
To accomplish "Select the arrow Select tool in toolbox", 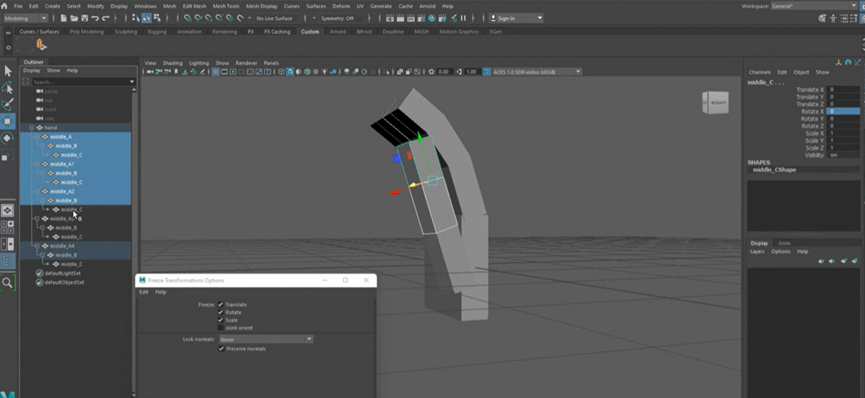I will (x=8, y=71).
